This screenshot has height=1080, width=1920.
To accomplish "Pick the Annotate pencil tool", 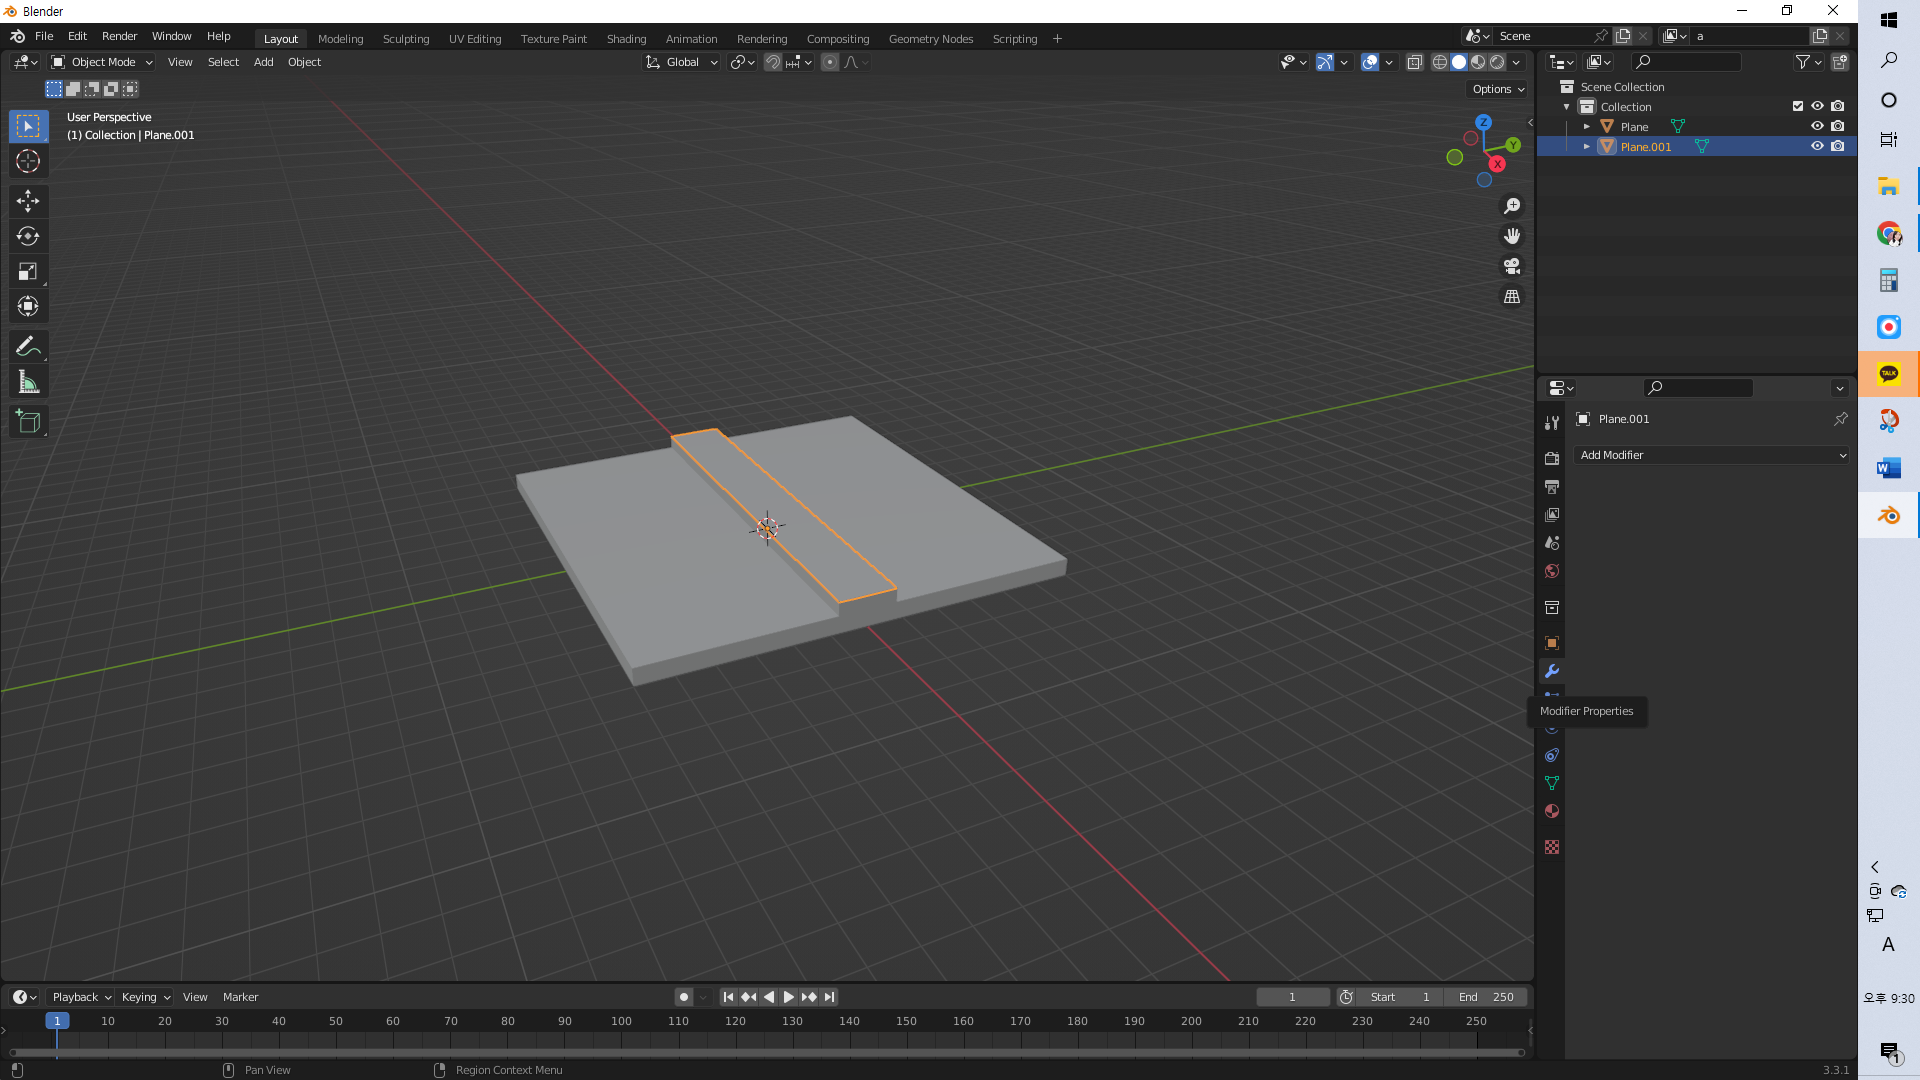I will (28, 347).
